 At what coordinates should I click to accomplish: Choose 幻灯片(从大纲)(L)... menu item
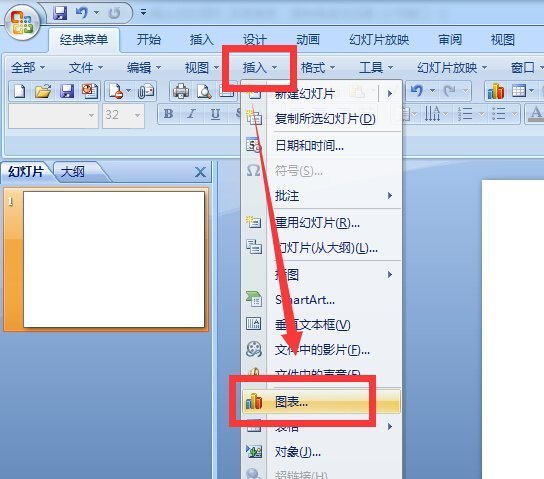coord(321,248)
